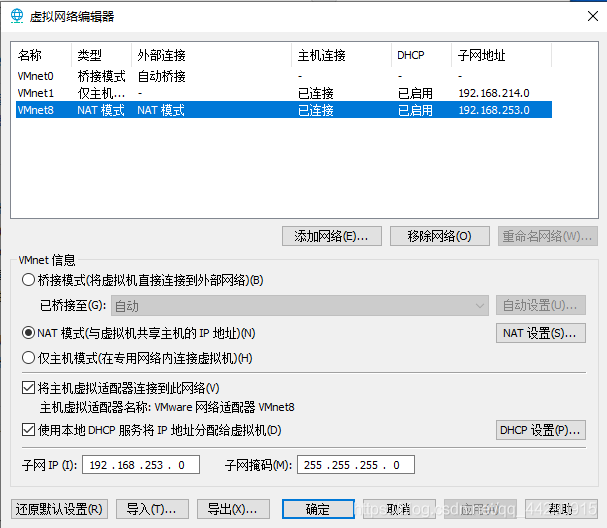Click the 应用 button
This screenshot has height=528, width=607.
coord(480,509)
